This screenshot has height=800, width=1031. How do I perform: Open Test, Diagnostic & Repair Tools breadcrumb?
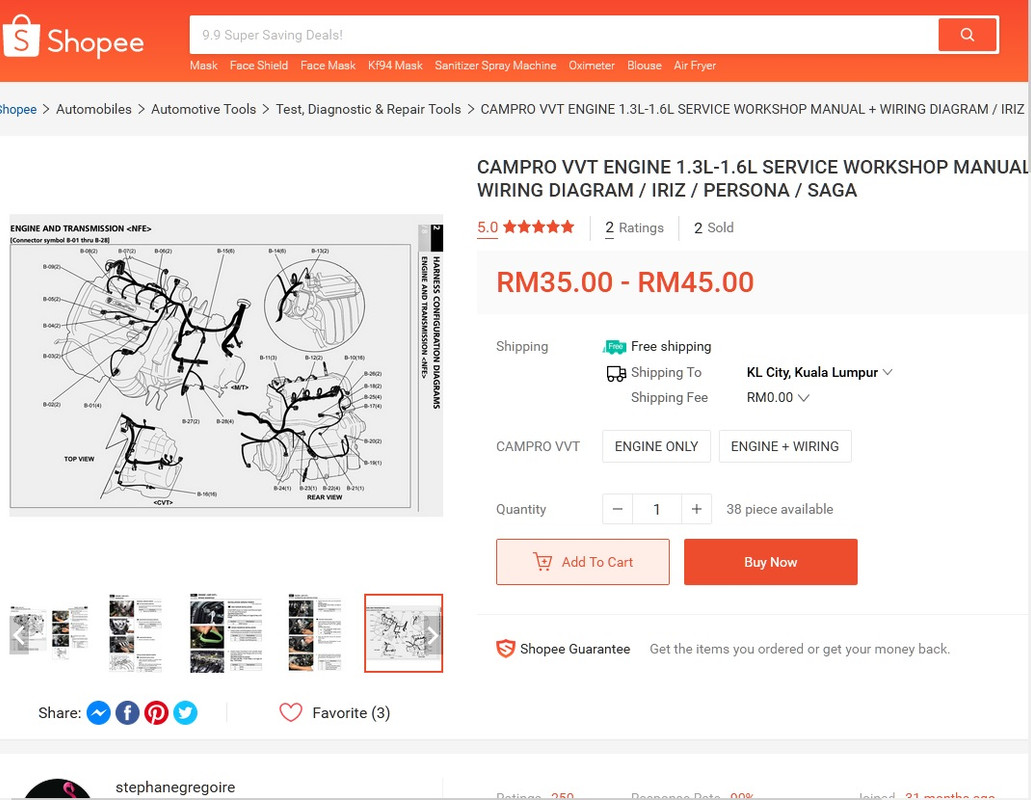point(368,109)
